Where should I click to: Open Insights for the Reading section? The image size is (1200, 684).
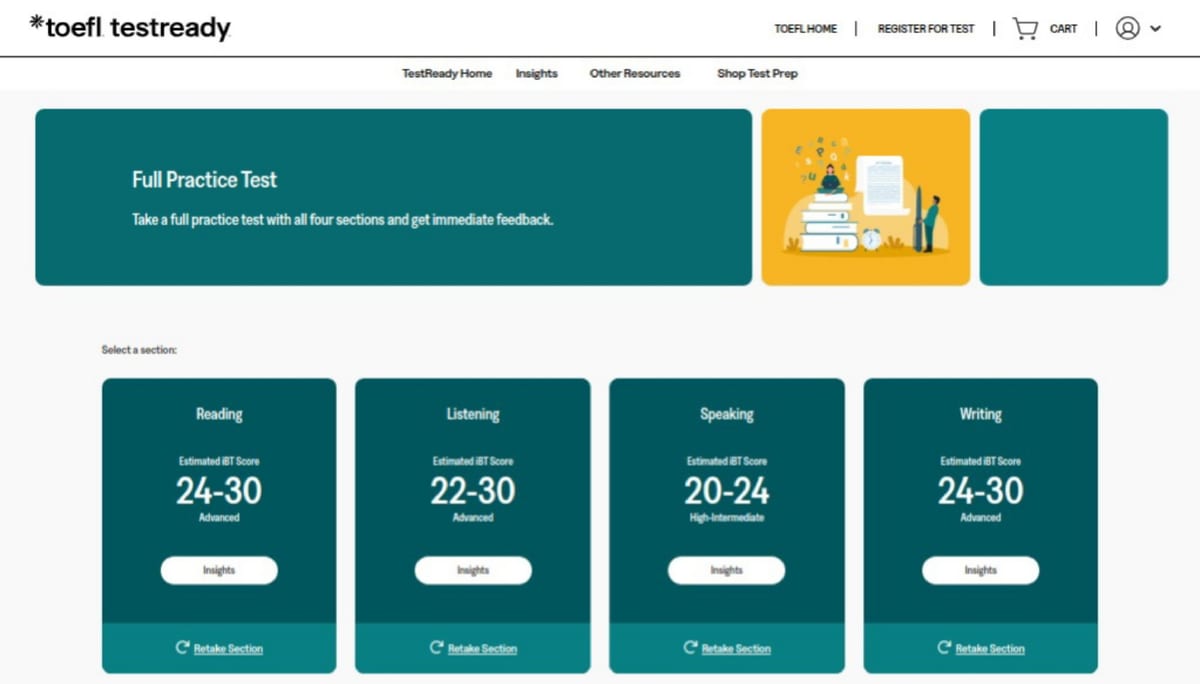coord(219,570)
